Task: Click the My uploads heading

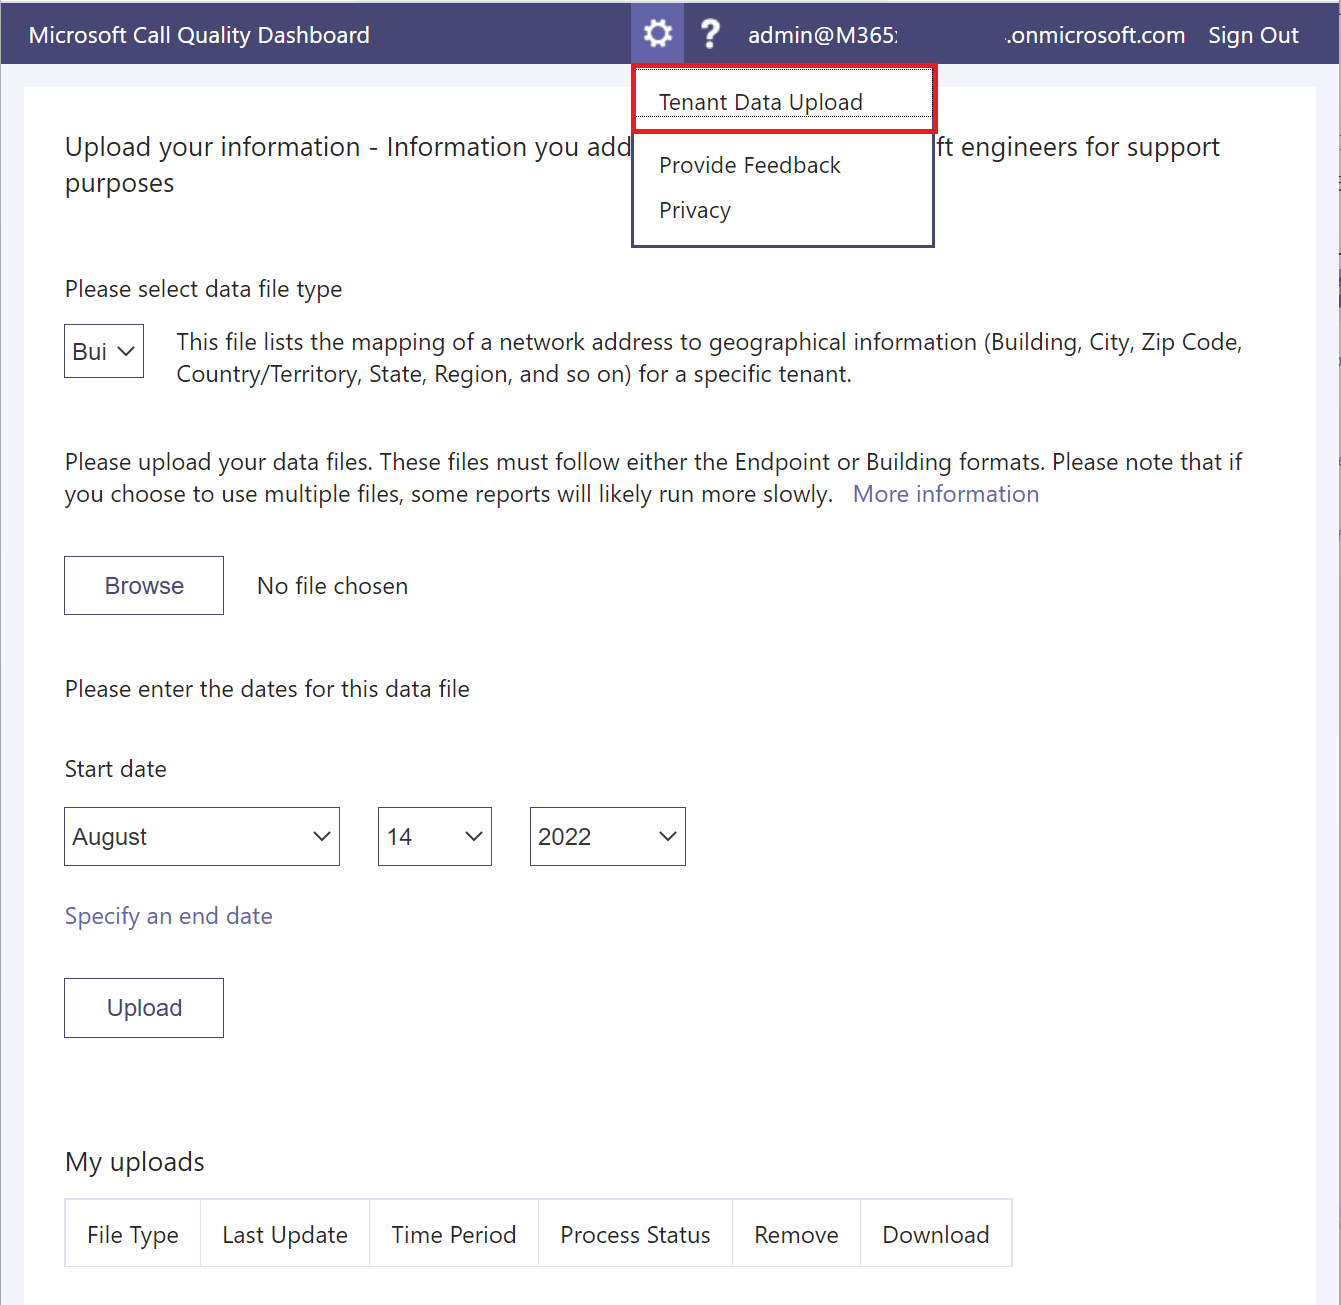Action: point(135,1162)
